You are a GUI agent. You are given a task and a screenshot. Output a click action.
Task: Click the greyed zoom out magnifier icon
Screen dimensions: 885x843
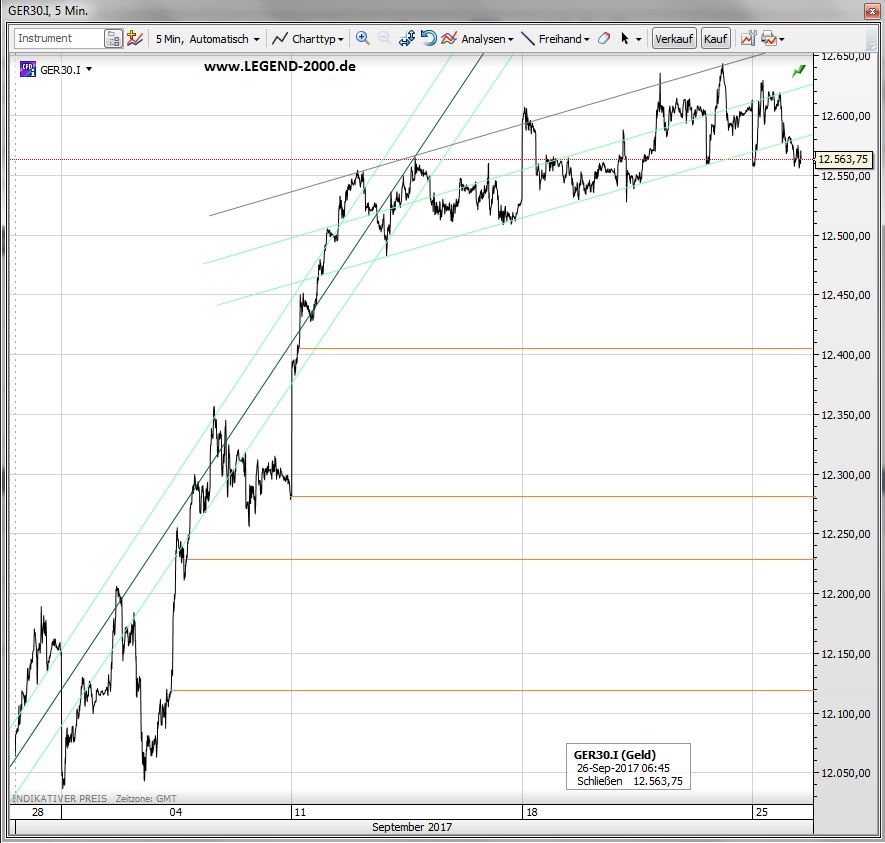coord(384,38)
